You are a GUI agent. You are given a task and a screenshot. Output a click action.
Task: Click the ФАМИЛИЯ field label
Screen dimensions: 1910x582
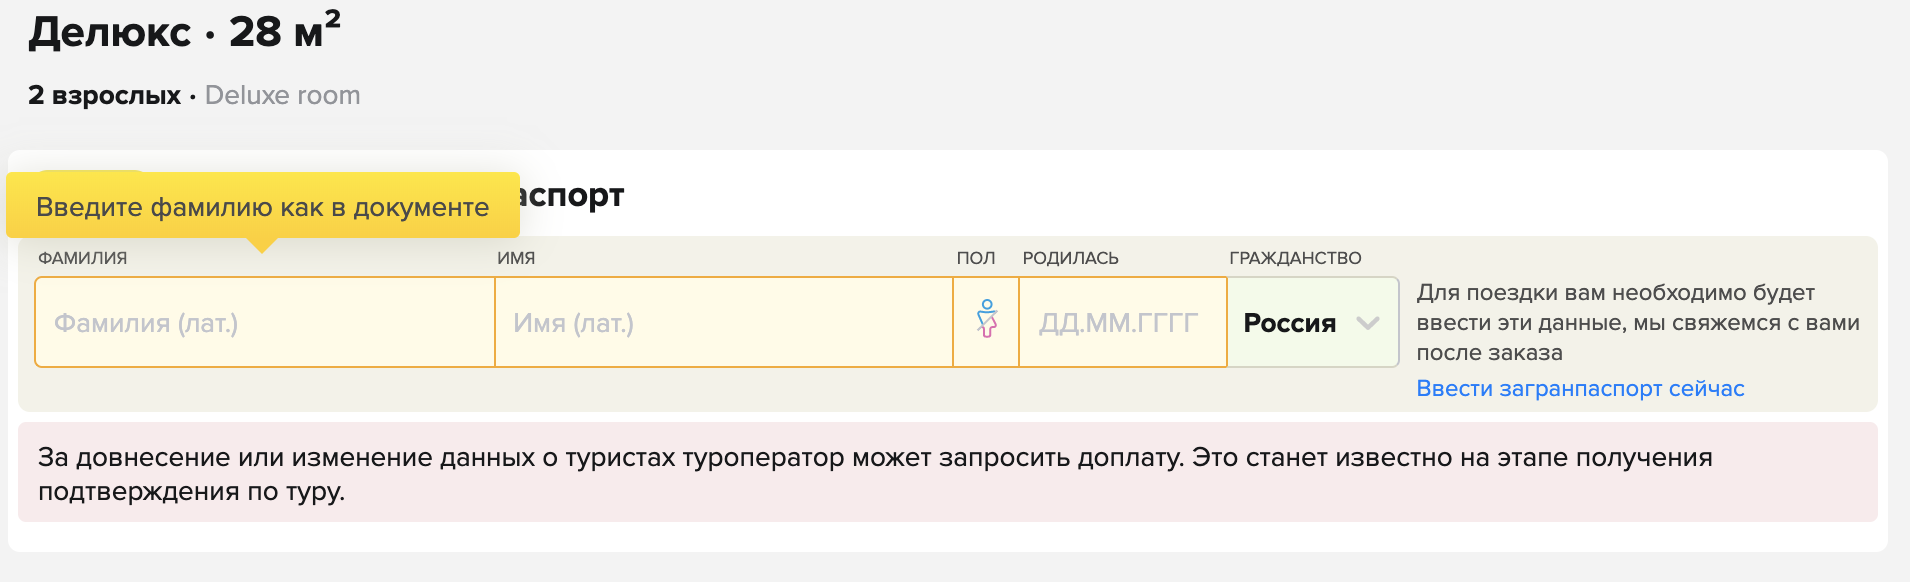[x=83, y=258]
